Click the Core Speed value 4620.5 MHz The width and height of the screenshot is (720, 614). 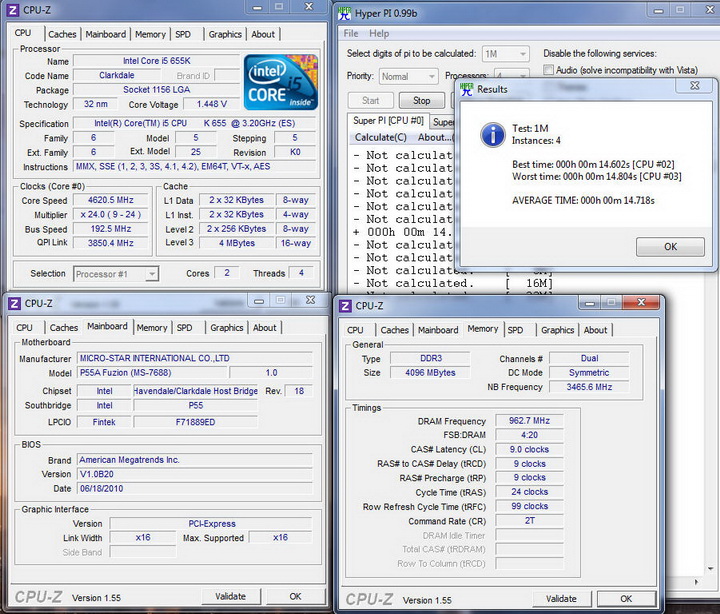(x=111, y=200)
